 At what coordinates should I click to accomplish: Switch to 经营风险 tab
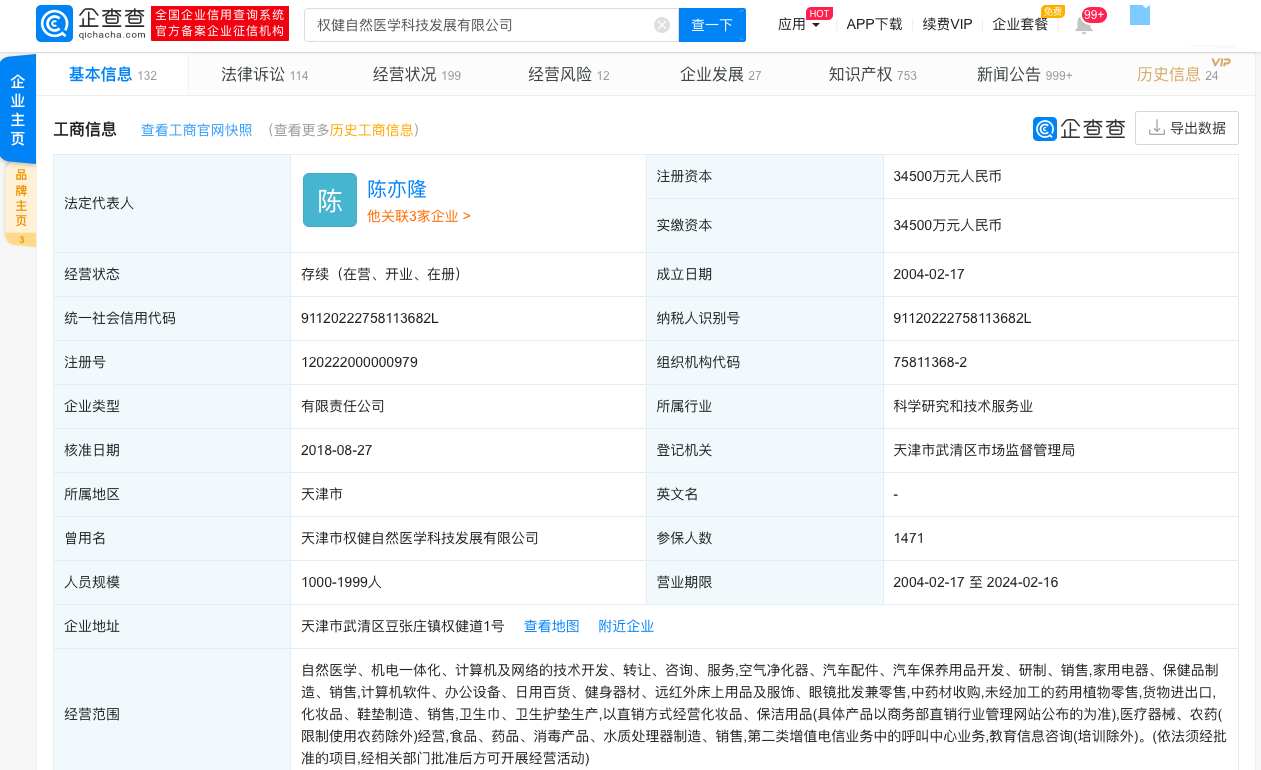click(x=568, y=75)
